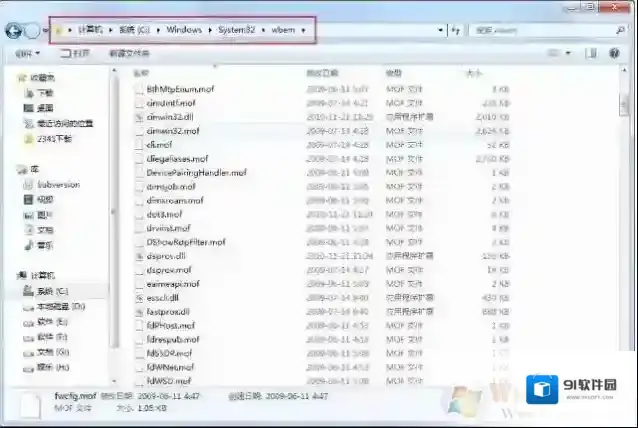Select the 图片 library in sidebar
Viewport: 638px width, 428px height.
pos(45,214)
